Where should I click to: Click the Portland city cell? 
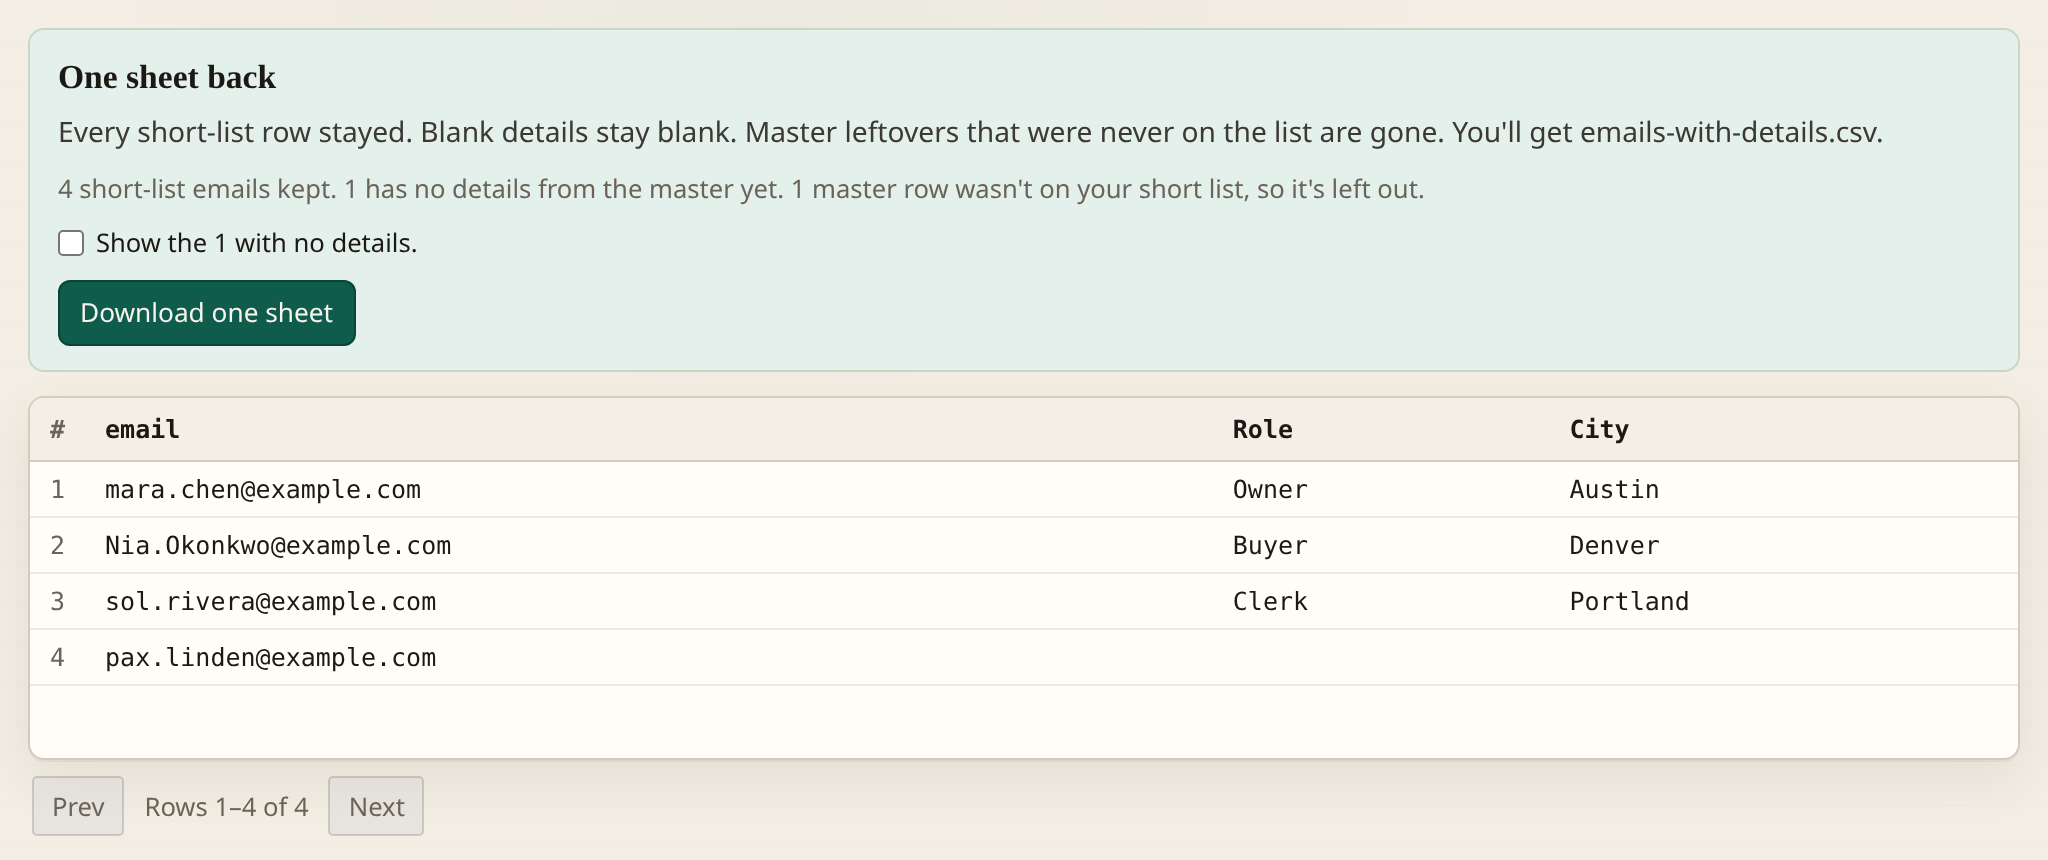pyautogui.click(x=1629, y=601)
